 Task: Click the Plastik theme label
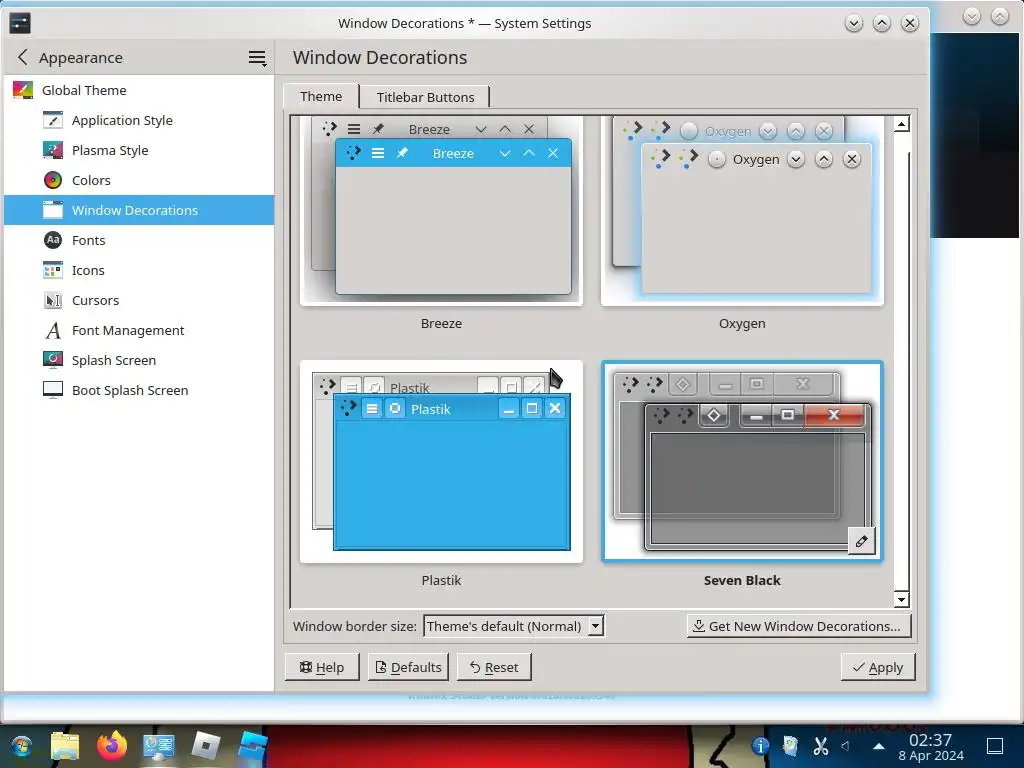pos(441,580)
